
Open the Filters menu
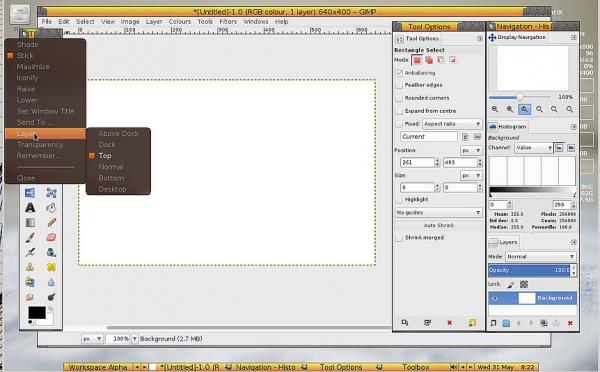pos(228,22)
